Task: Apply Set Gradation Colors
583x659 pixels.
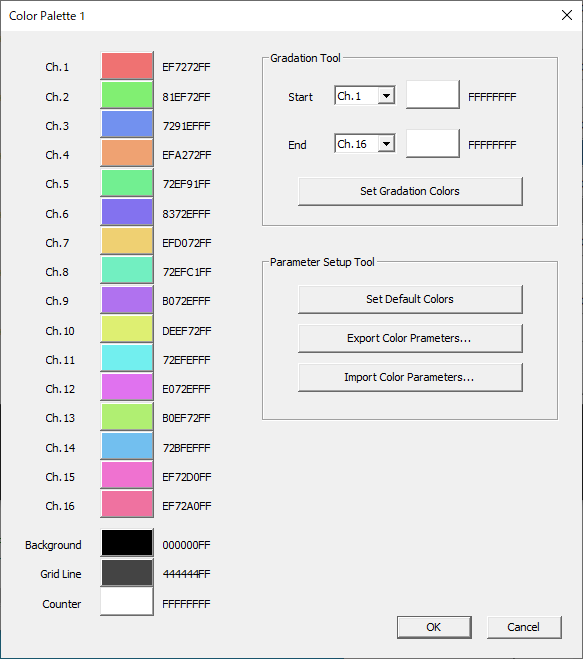Action: pyautogui.click(x=410, y=191)
